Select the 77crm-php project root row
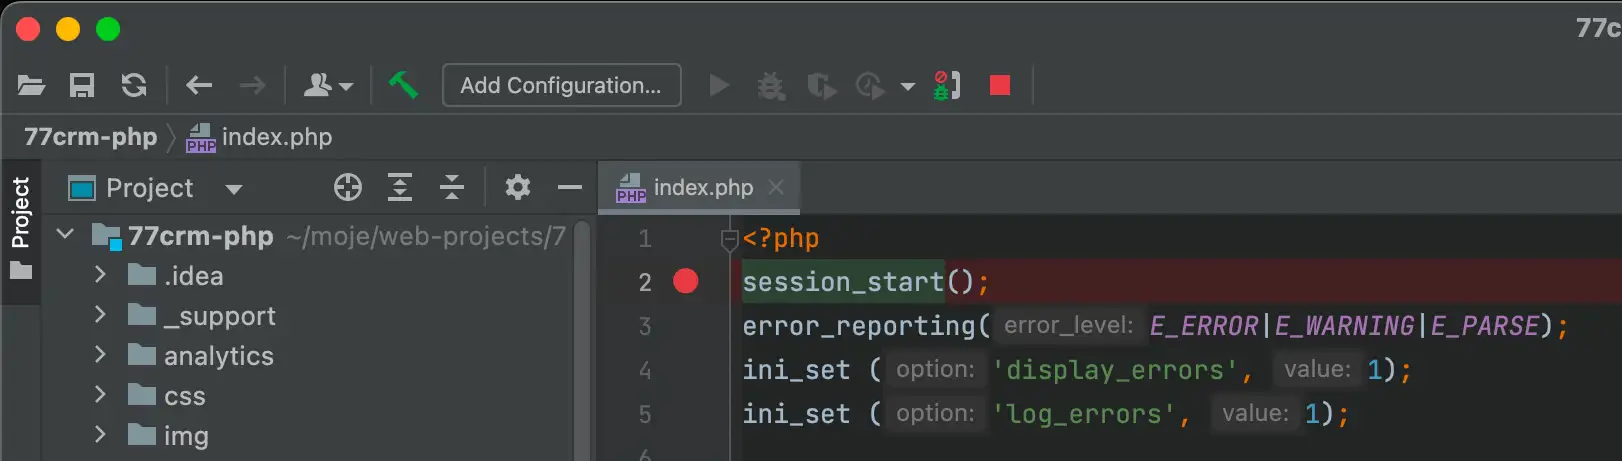The height and width of the screenshot is (461, 1622). pyautogui.click(x=309, y=236)
